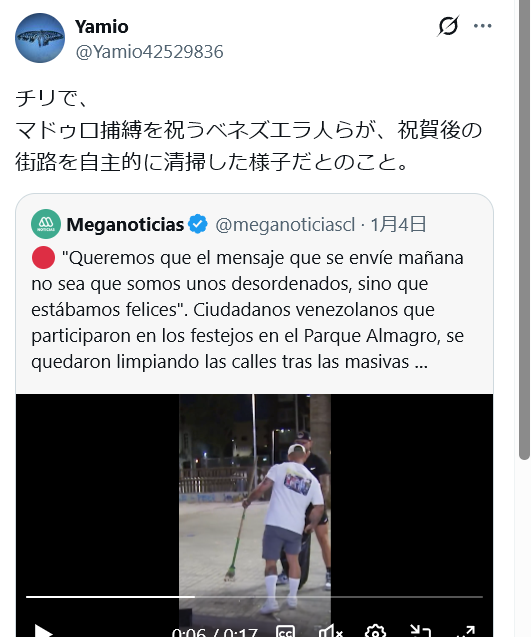Screen dimensions: 531x637
Task: Click the Meganoticias logo avatar
Action: point(46,224)
